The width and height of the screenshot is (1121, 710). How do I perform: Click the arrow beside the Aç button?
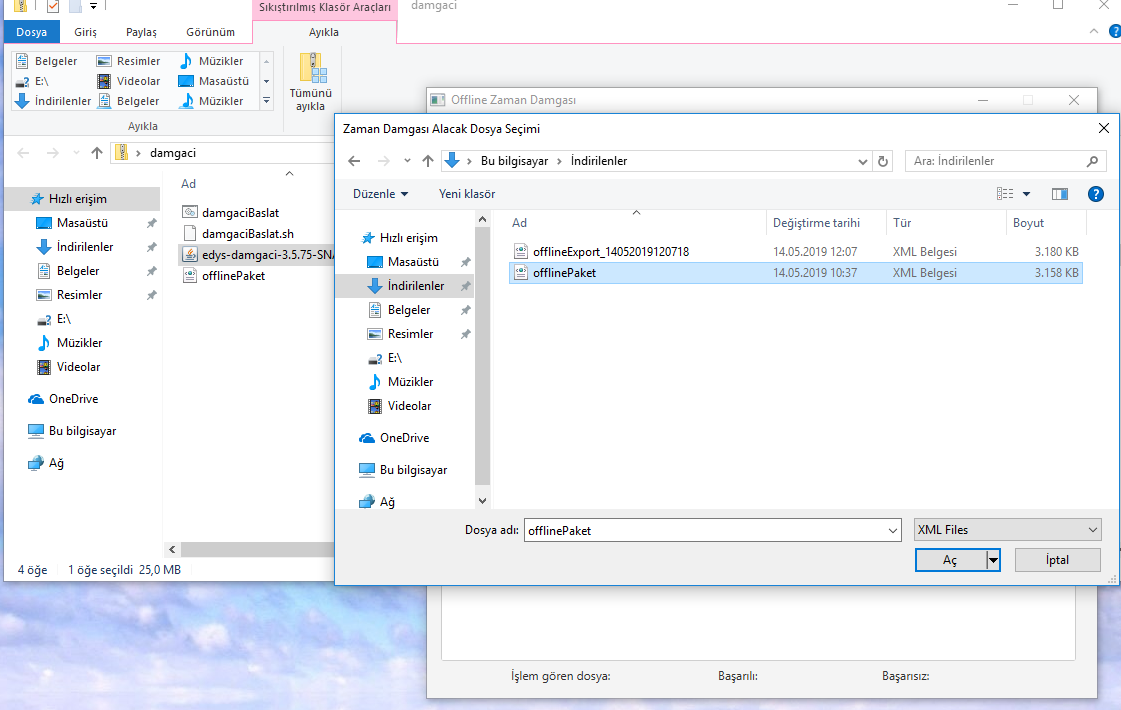click(x=993, y=561)
